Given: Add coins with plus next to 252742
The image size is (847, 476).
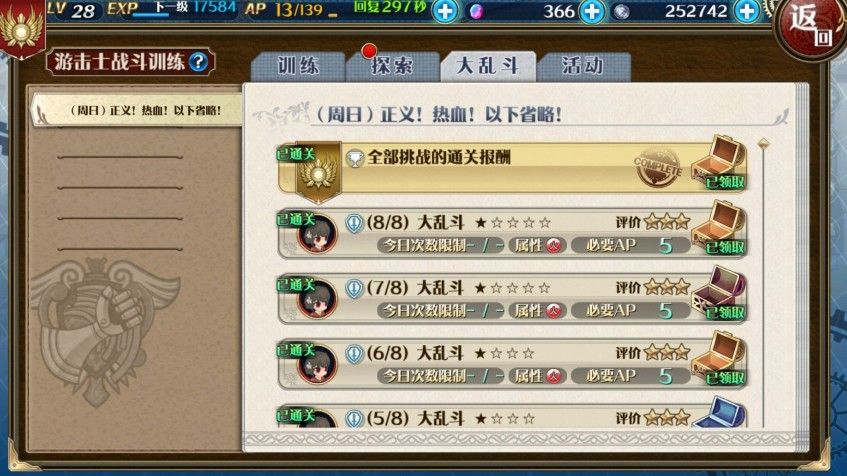Looking at the screenshot, I should click(x=747, y=11).
